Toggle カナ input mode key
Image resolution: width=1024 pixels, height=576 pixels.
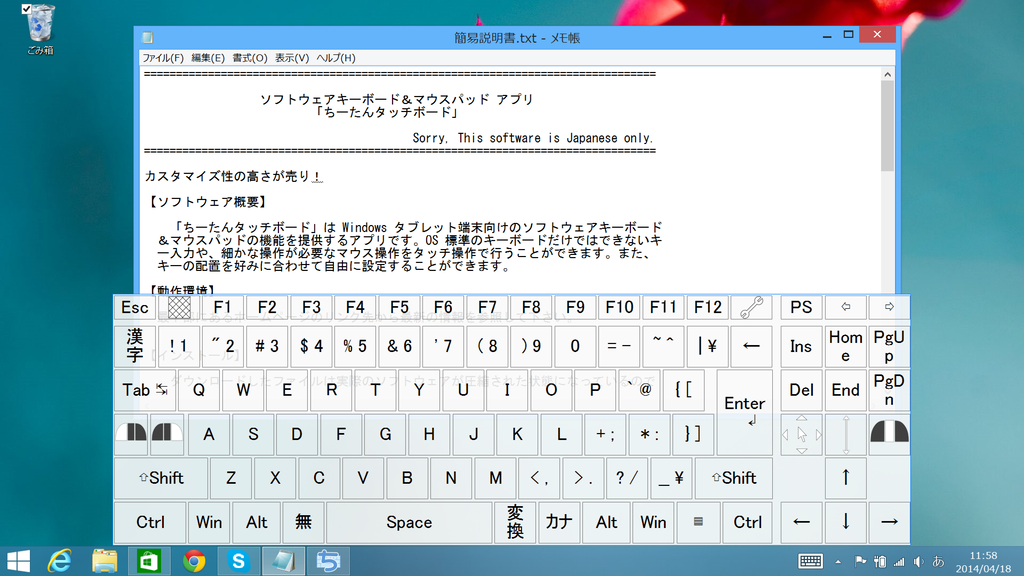point(560,522)
